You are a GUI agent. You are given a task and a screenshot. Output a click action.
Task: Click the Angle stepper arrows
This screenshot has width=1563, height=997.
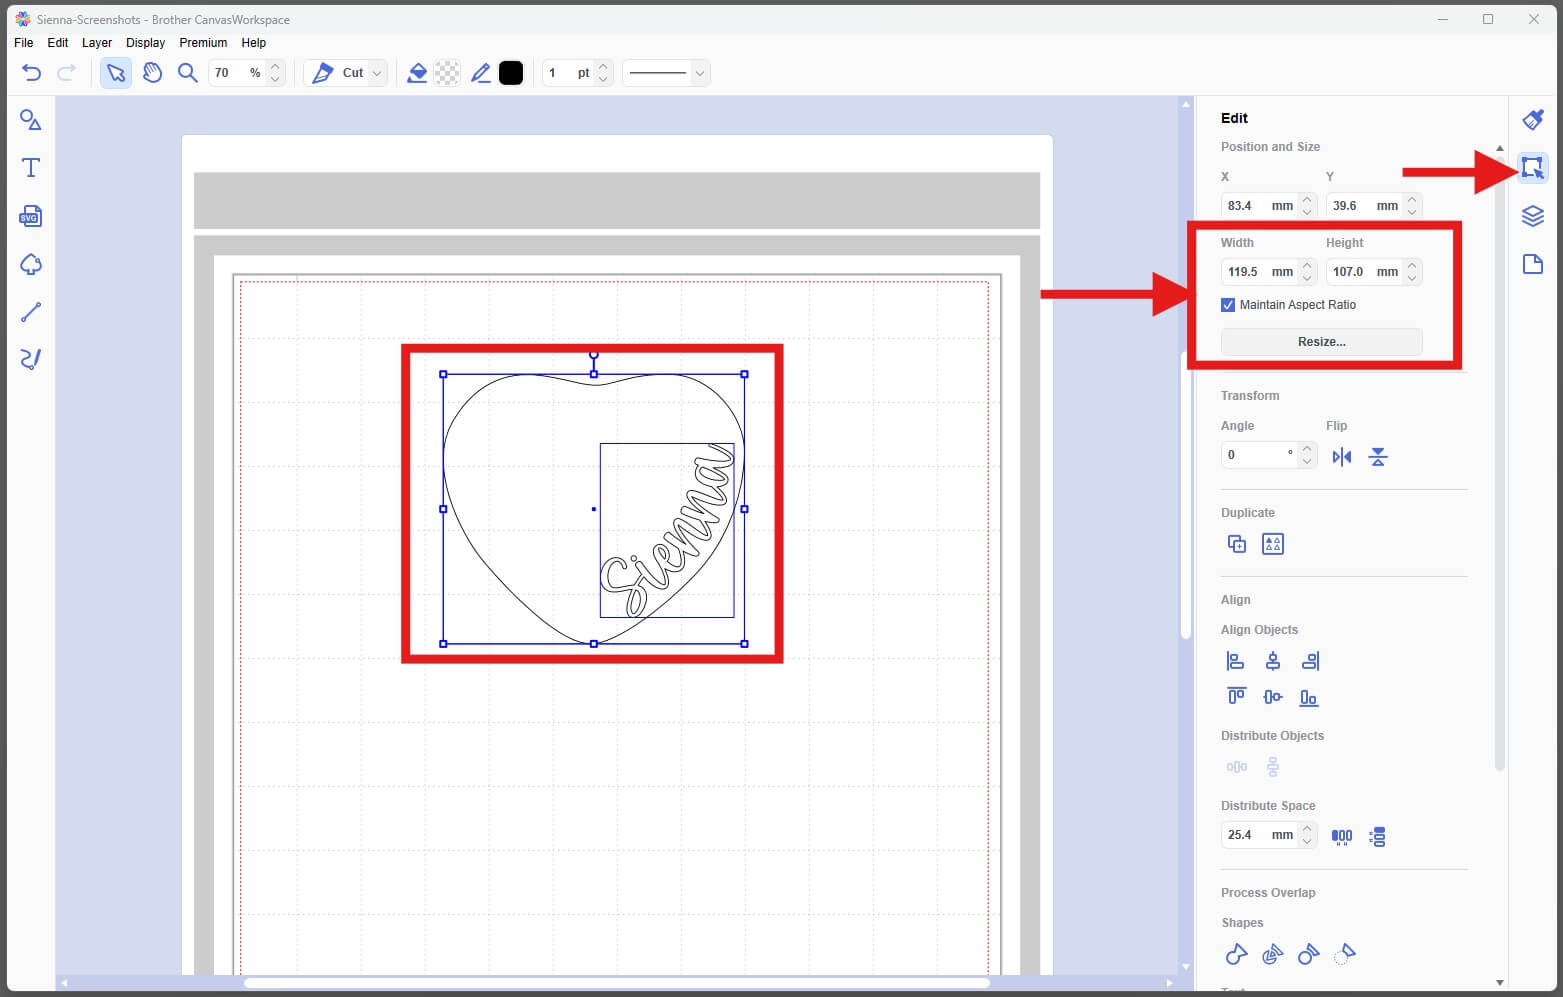pyautogui.click(x=1307, y=455)
